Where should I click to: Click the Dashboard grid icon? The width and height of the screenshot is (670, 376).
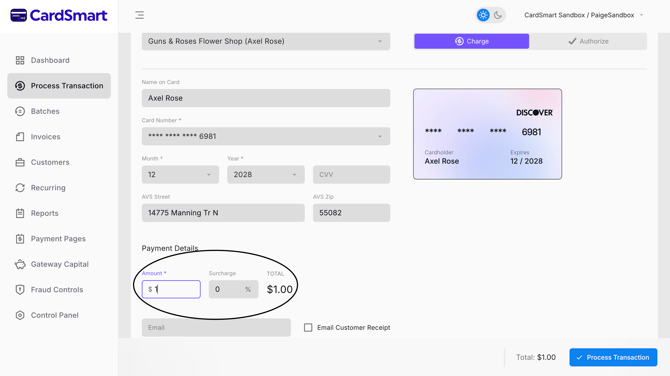pyautogui.click(x=20, y=60)
